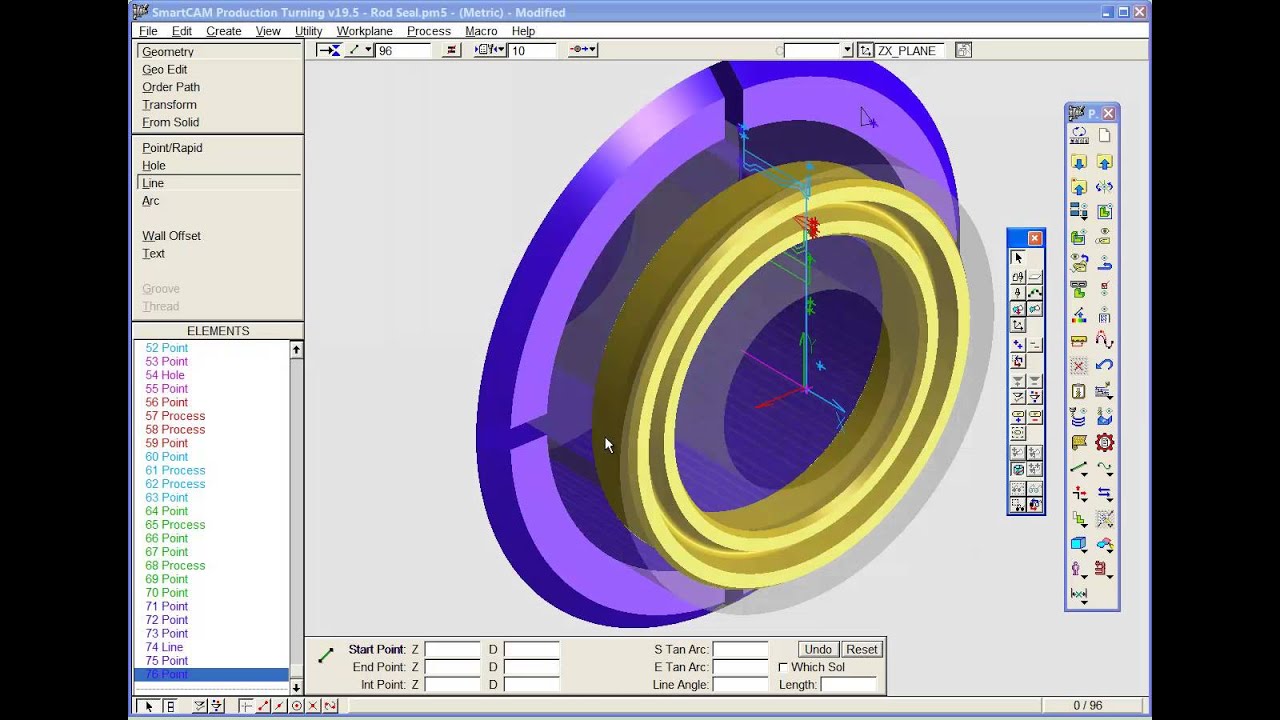Select '54 Hole' in the elements list
This screenshot has width=1280, height=720.
[x=165, y=375]
